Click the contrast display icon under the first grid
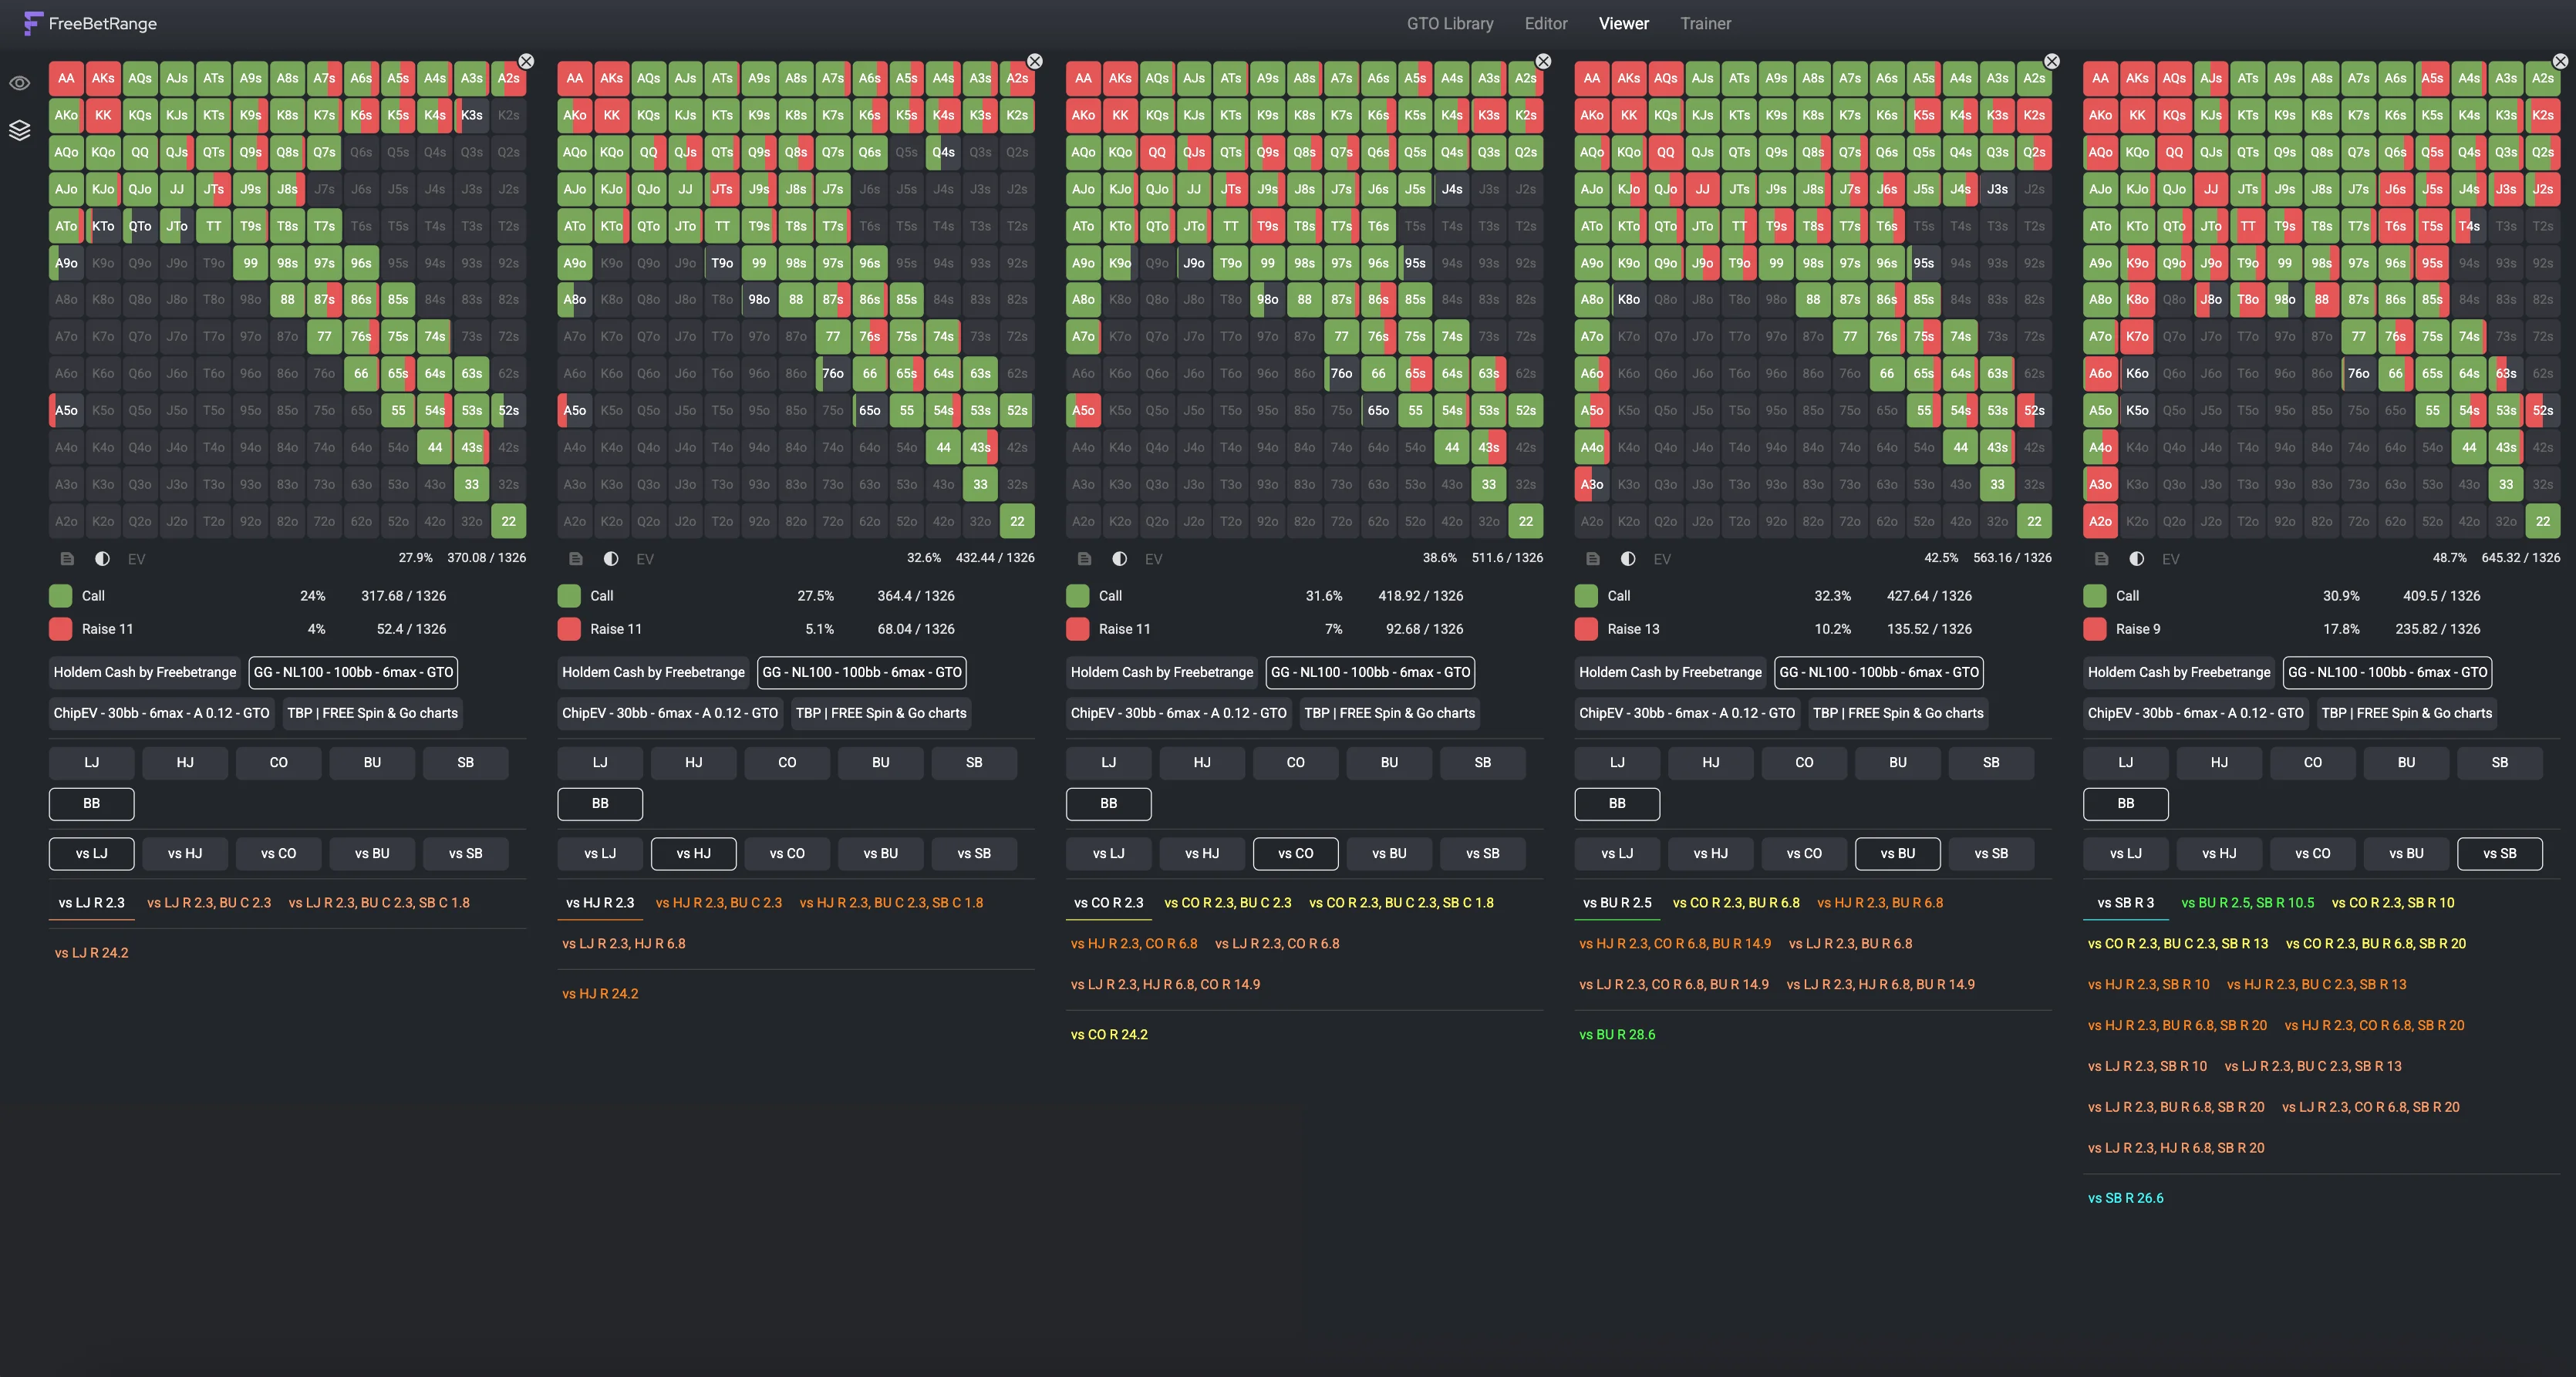The width and height of the screenshot is (2576, 1377). click(104, 559)
